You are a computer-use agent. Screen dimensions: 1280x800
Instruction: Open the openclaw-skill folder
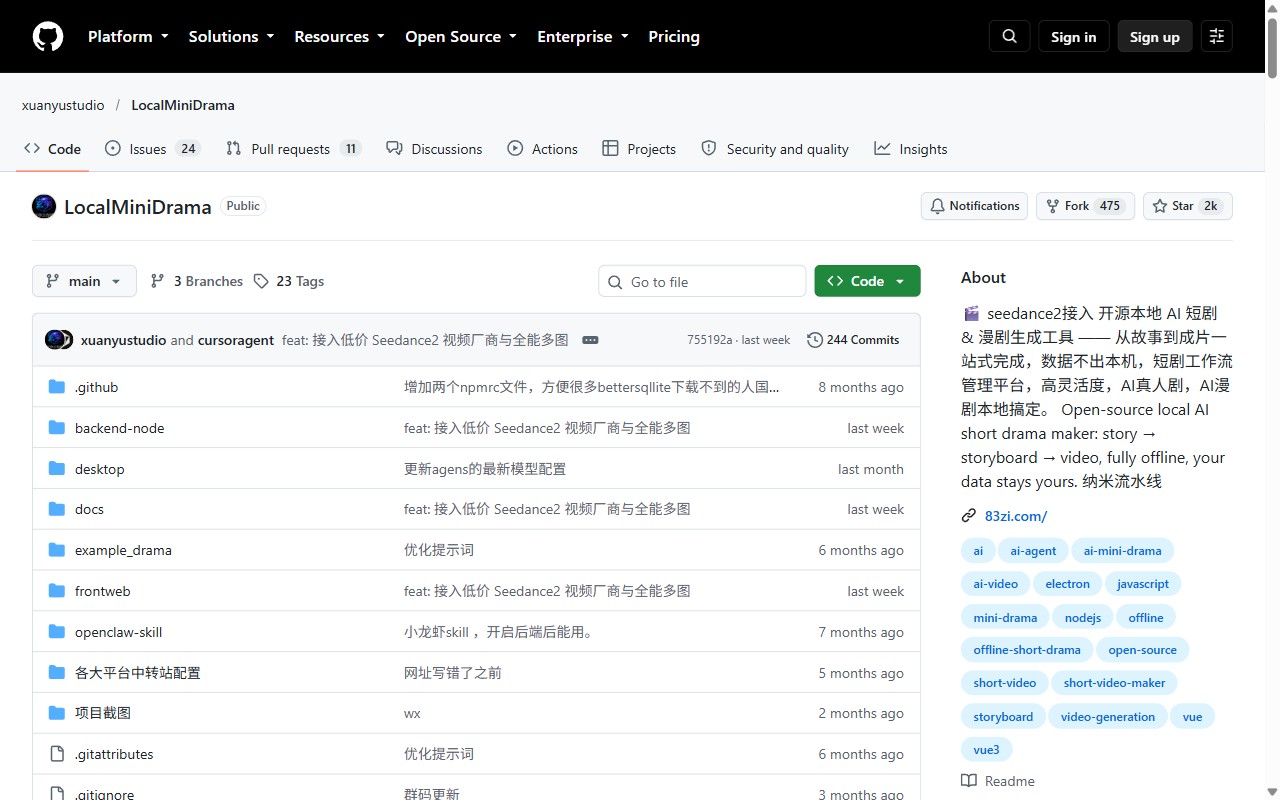[118, 632]
